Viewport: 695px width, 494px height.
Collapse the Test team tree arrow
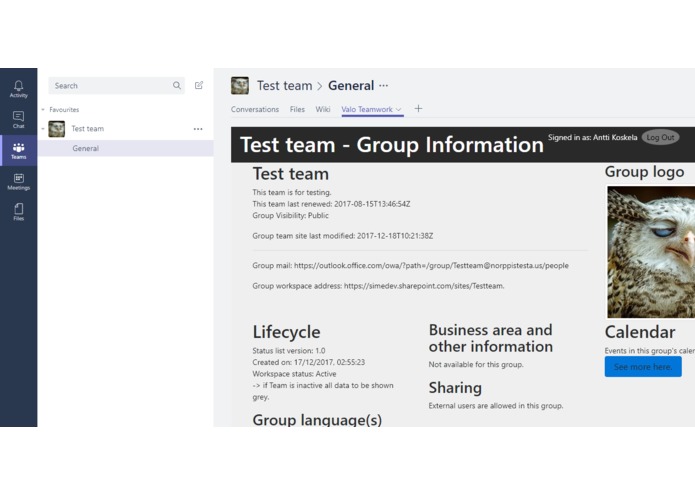pos(43,129)
